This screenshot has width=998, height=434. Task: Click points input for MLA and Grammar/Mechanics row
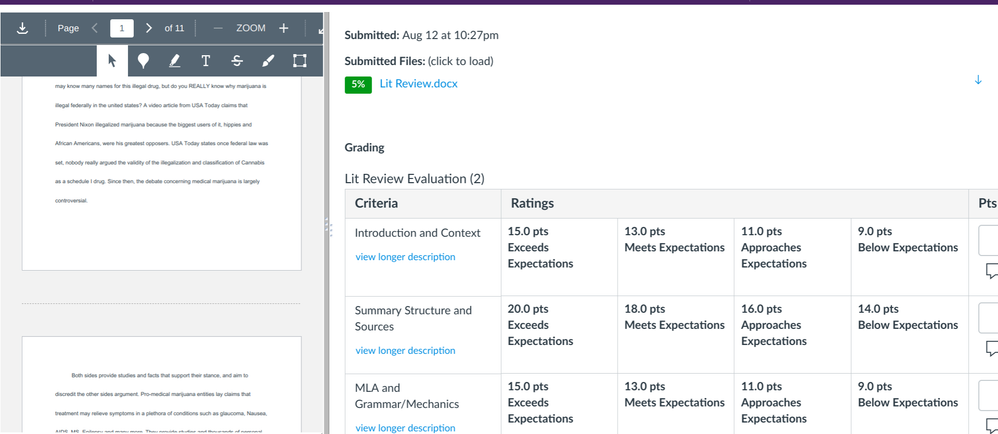click(988, 396)
